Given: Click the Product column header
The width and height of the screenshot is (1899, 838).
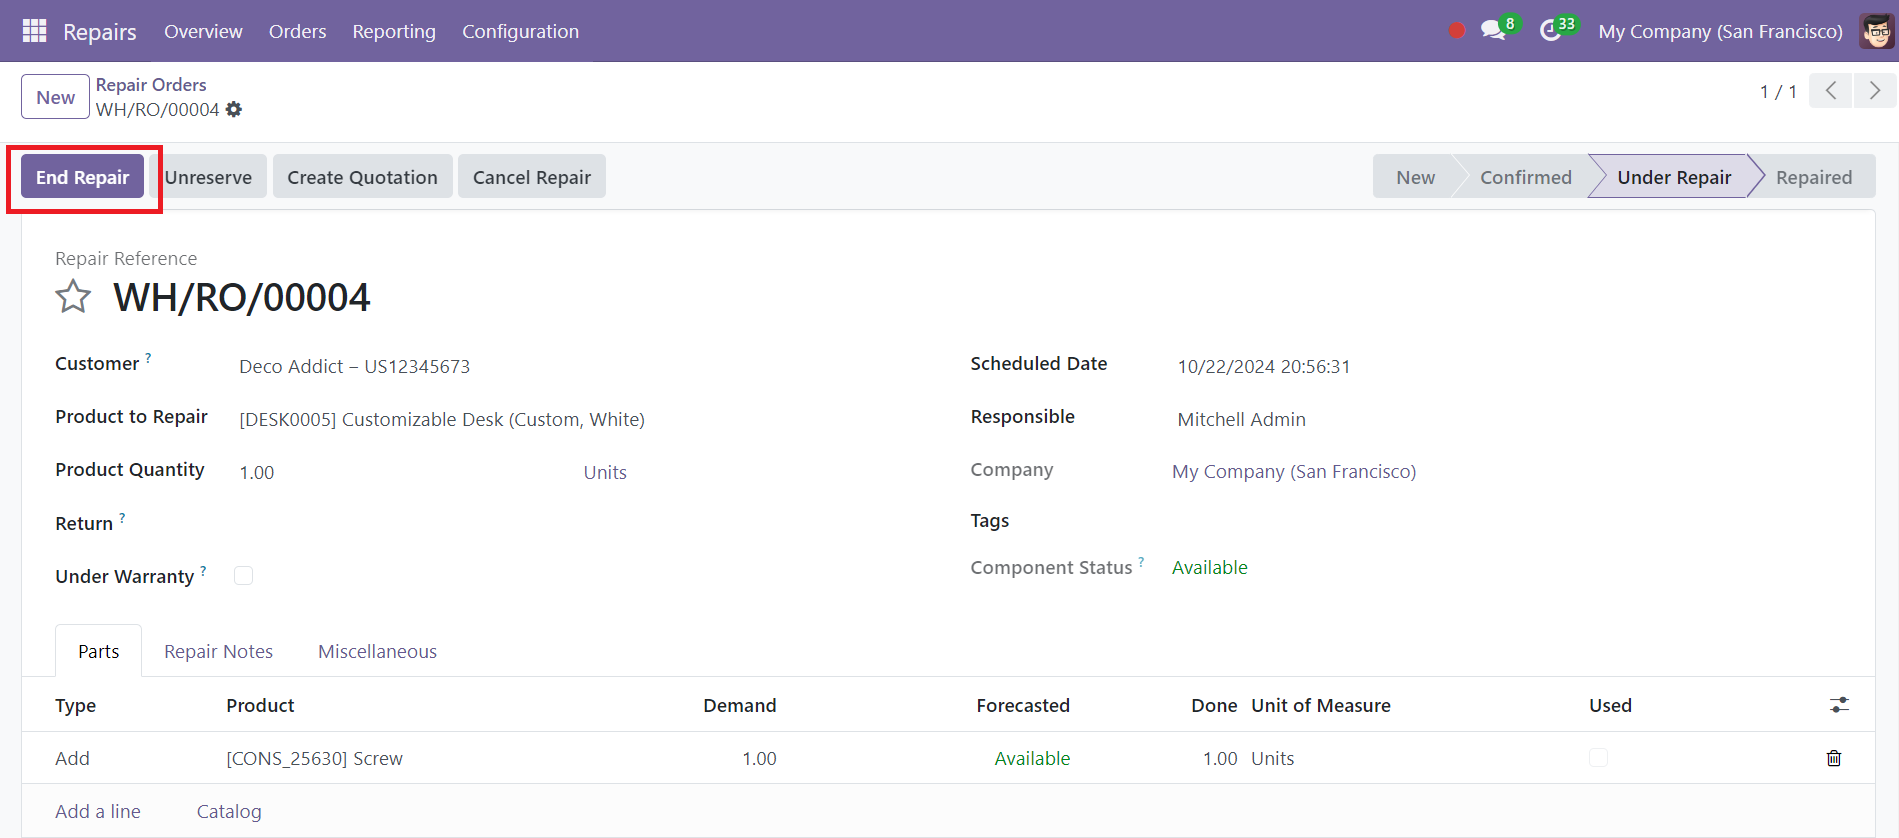Looking at the screenshot, I should click(260, 705).
